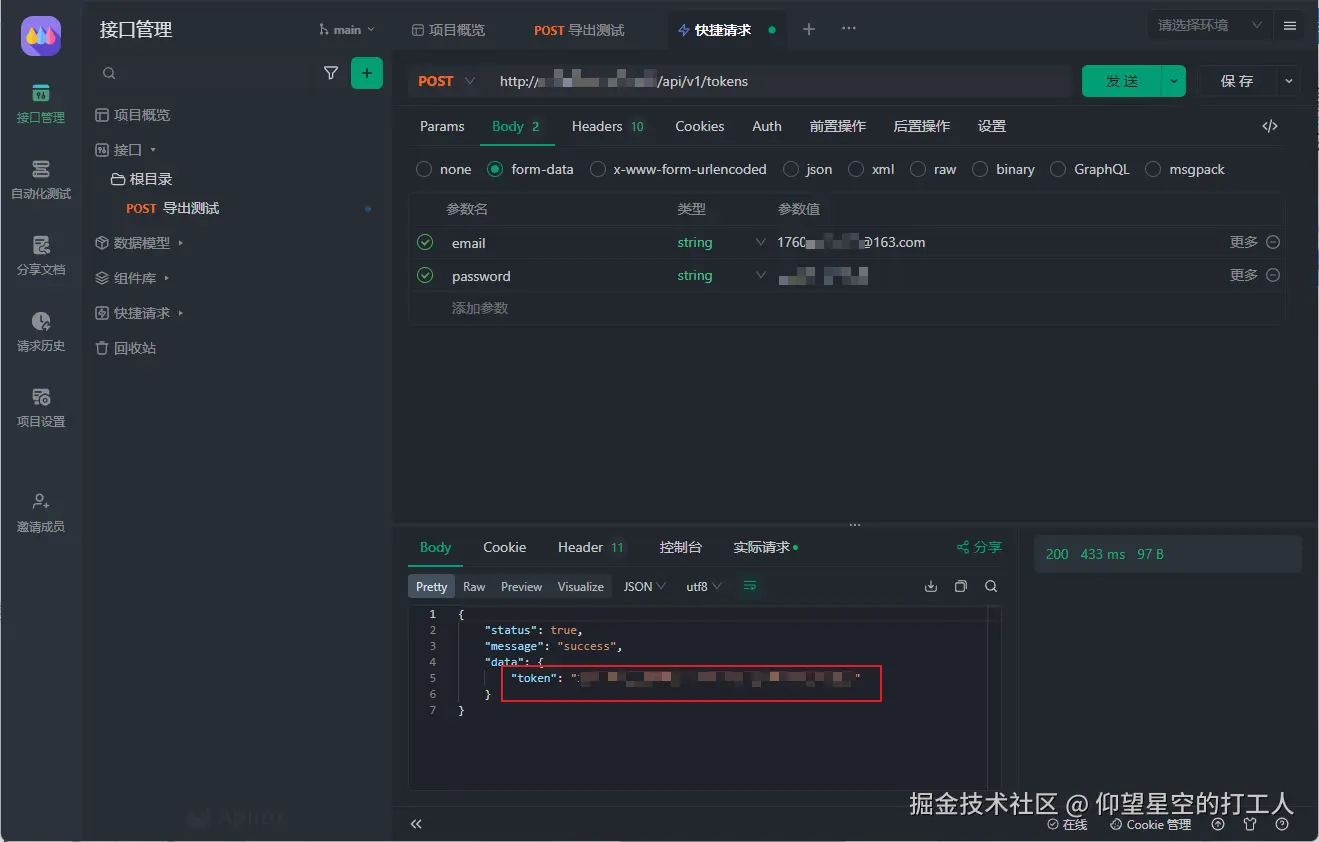The image size is (1319, 842).
Task: Switch response view to Raw
Action: tap(474, 586)
